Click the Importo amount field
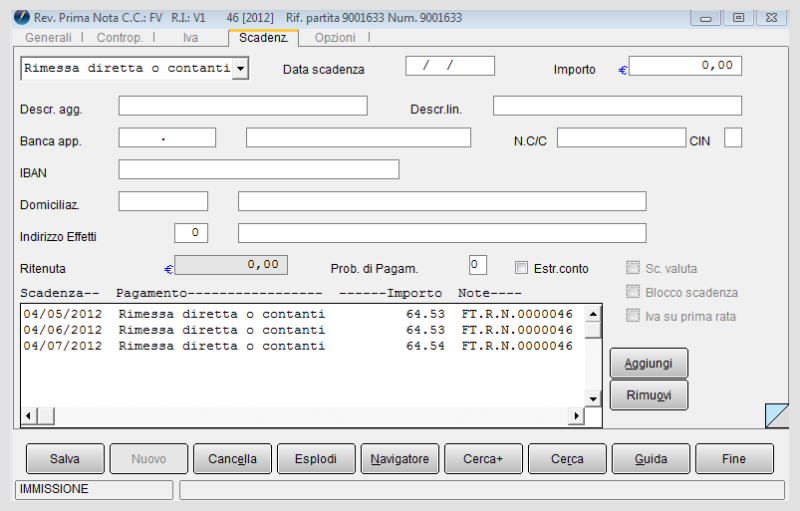Viewport: 800px width, 511px height. point(685,66)
